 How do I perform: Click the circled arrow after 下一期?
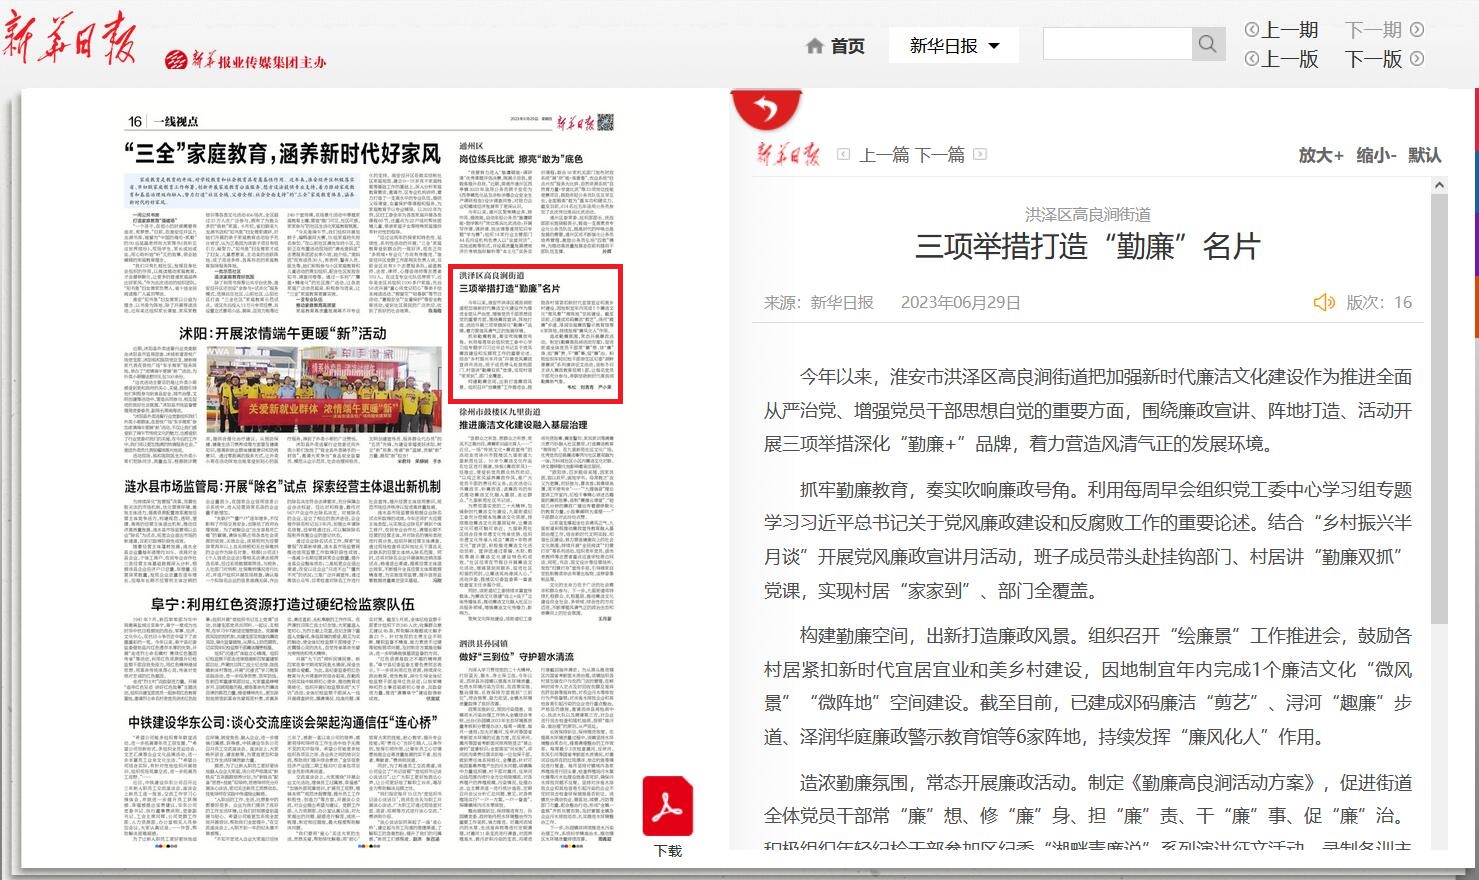(x=1416, y=30)
